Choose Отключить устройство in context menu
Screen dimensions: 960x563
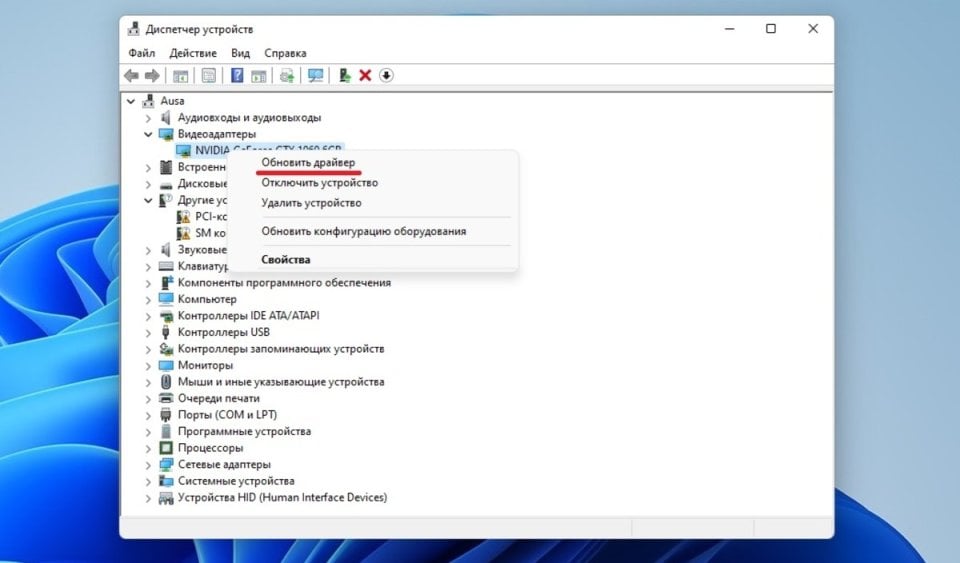319,183
